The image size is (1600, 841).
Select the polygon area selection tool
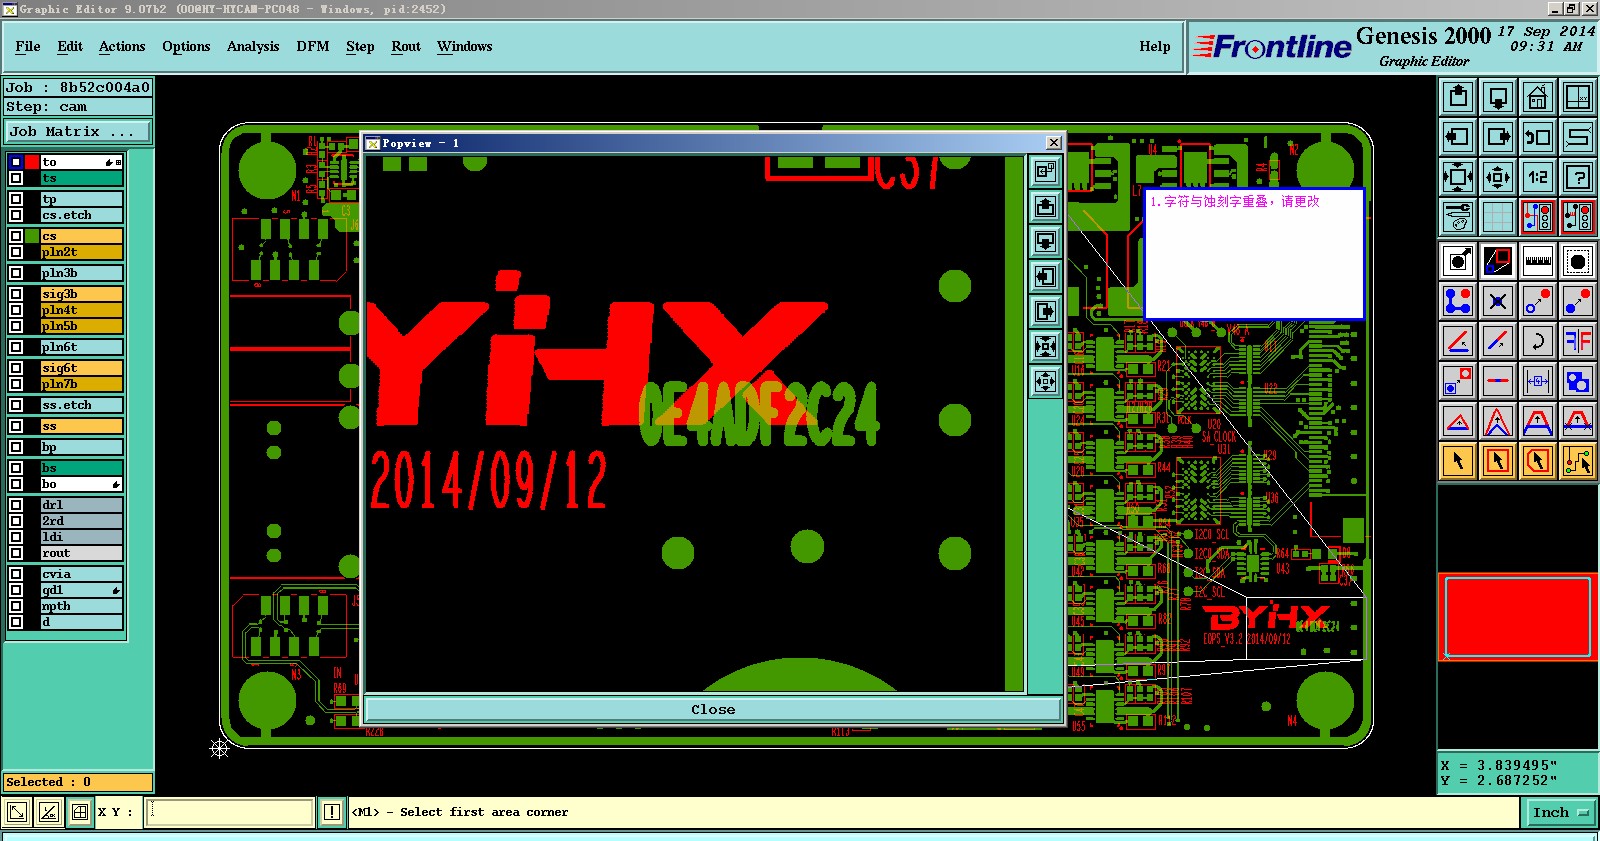[1538, 461]
